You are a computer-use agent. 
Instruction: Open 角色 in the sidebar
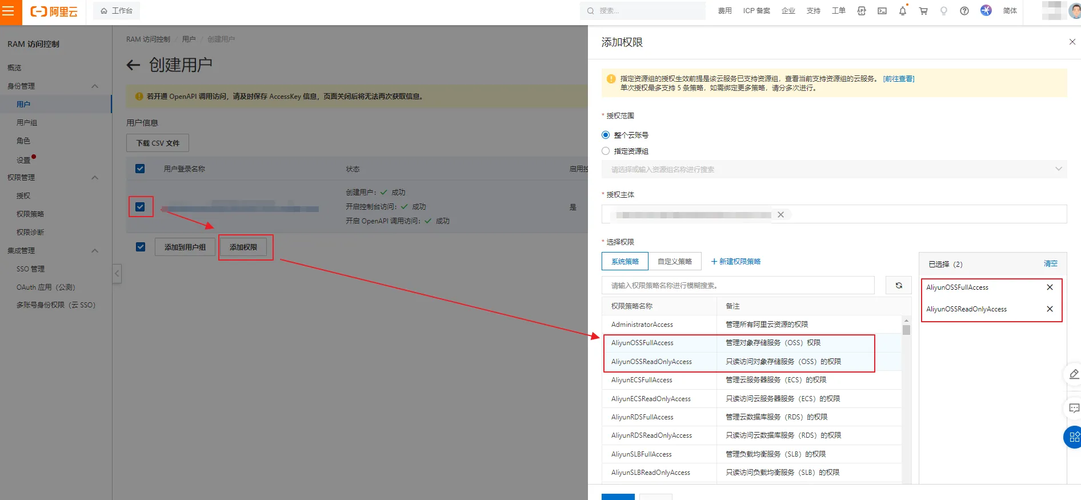(x=23, y=141)
